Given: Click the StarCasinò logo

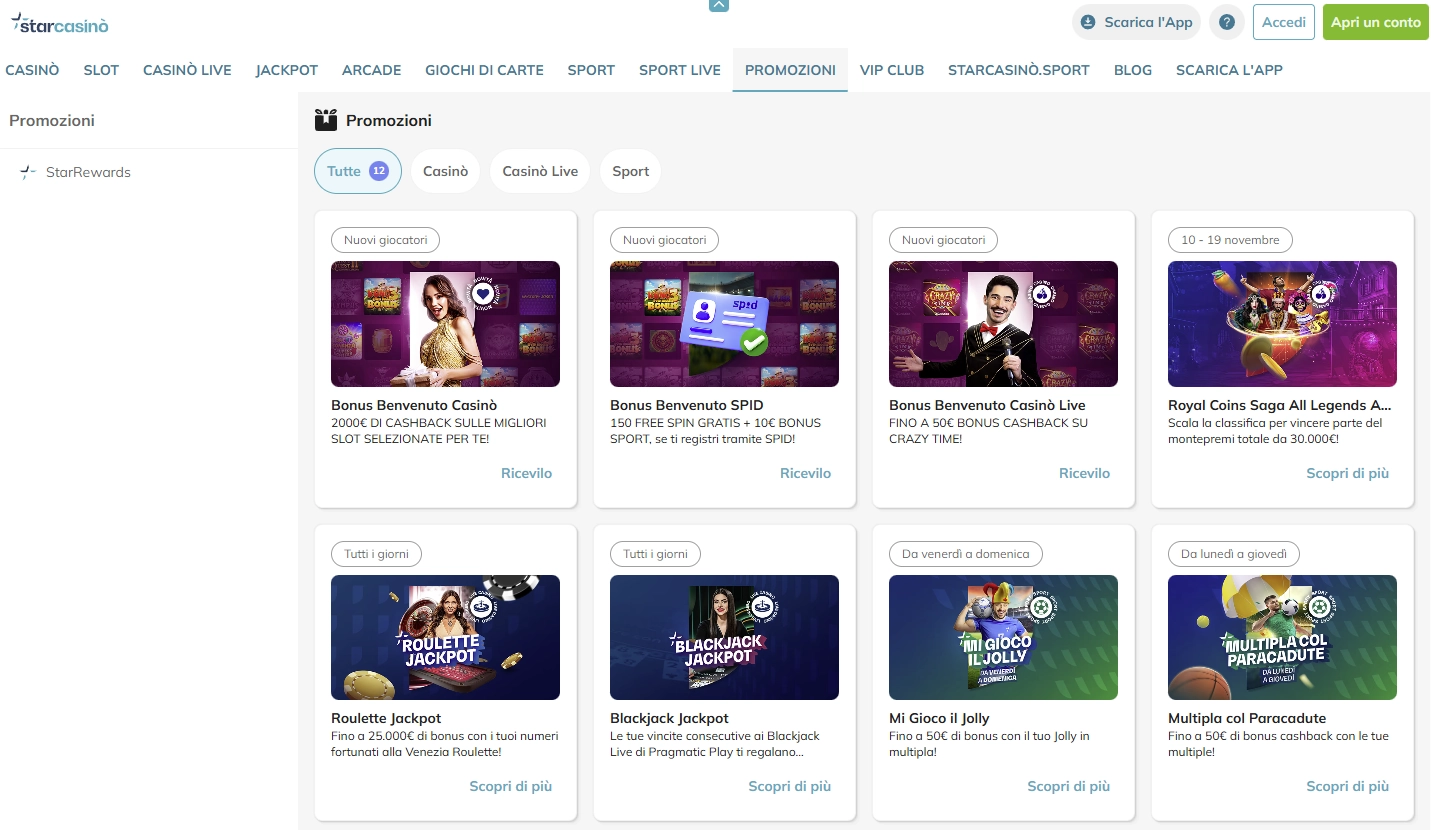Looking at the screenshot, I should [x=60, y=22].
